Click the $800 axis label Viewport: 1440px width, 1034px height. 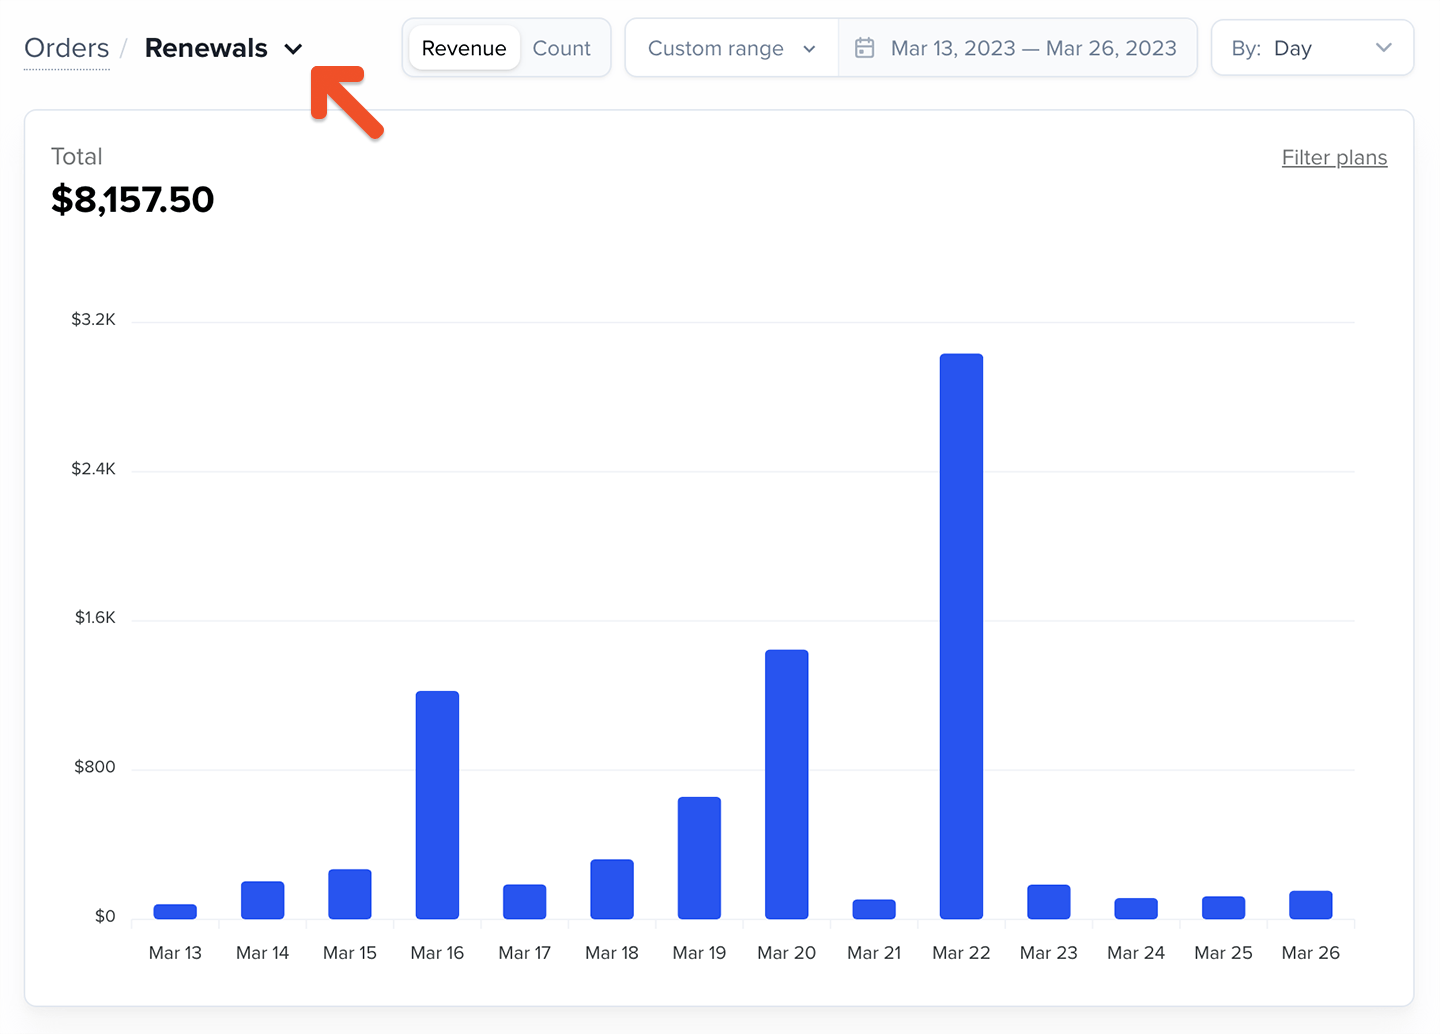tap(95, 767)
